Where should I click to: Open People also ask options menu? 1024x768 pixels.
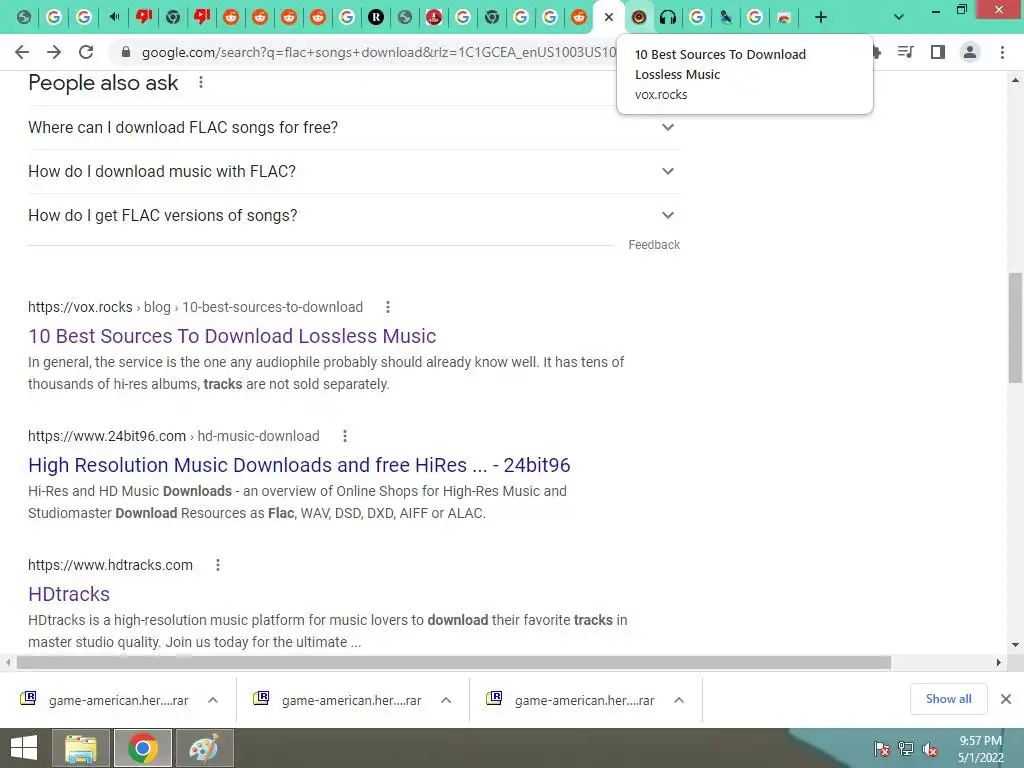click(201, 82)
